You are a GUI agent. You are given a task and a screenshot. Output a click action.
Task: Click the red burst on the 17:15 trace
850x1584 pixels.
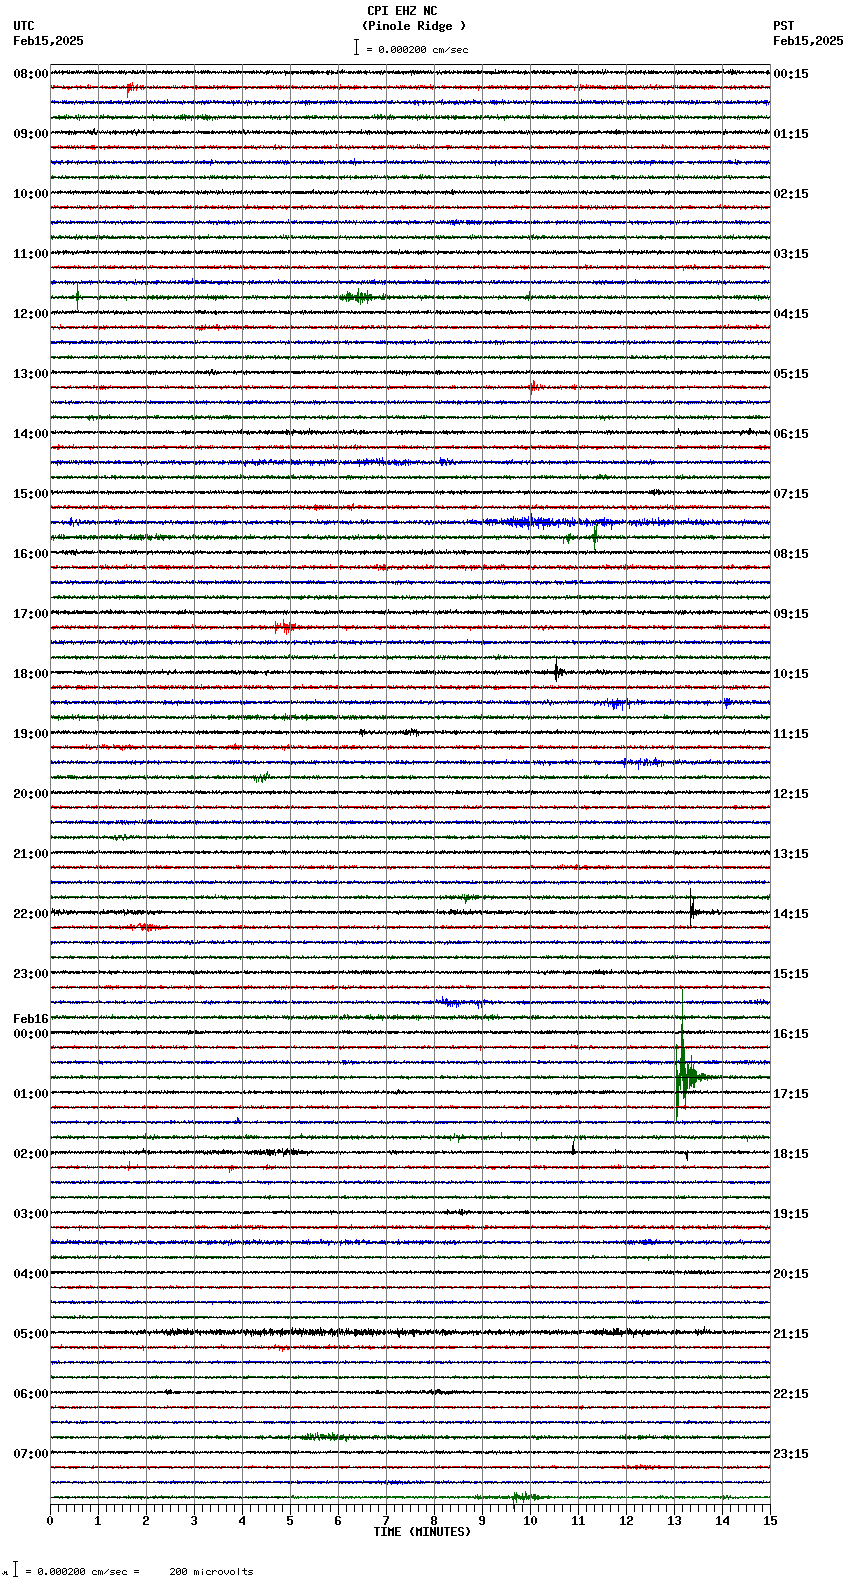[x=285, y=628]
